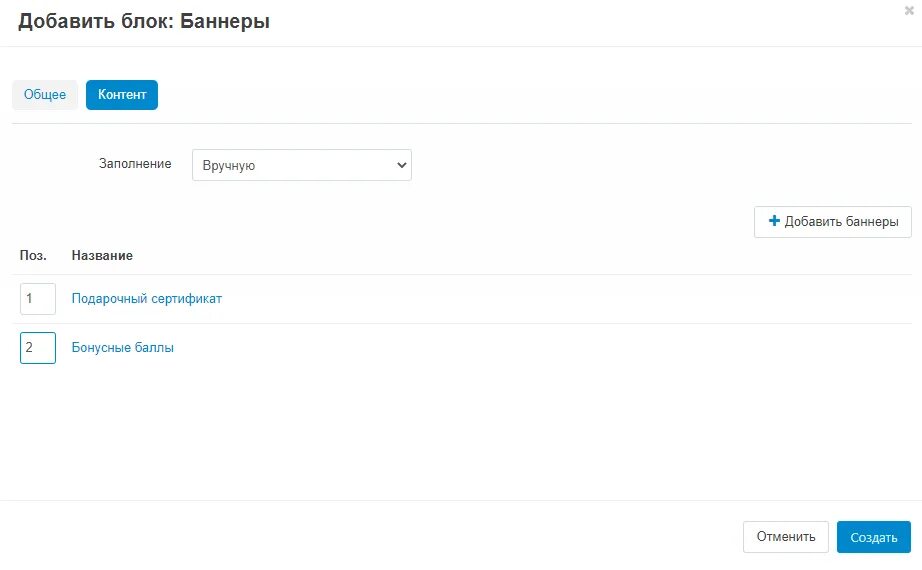Focus the position field containing 1
Viewport: 922px width, 570px height.
pos(38,299)
